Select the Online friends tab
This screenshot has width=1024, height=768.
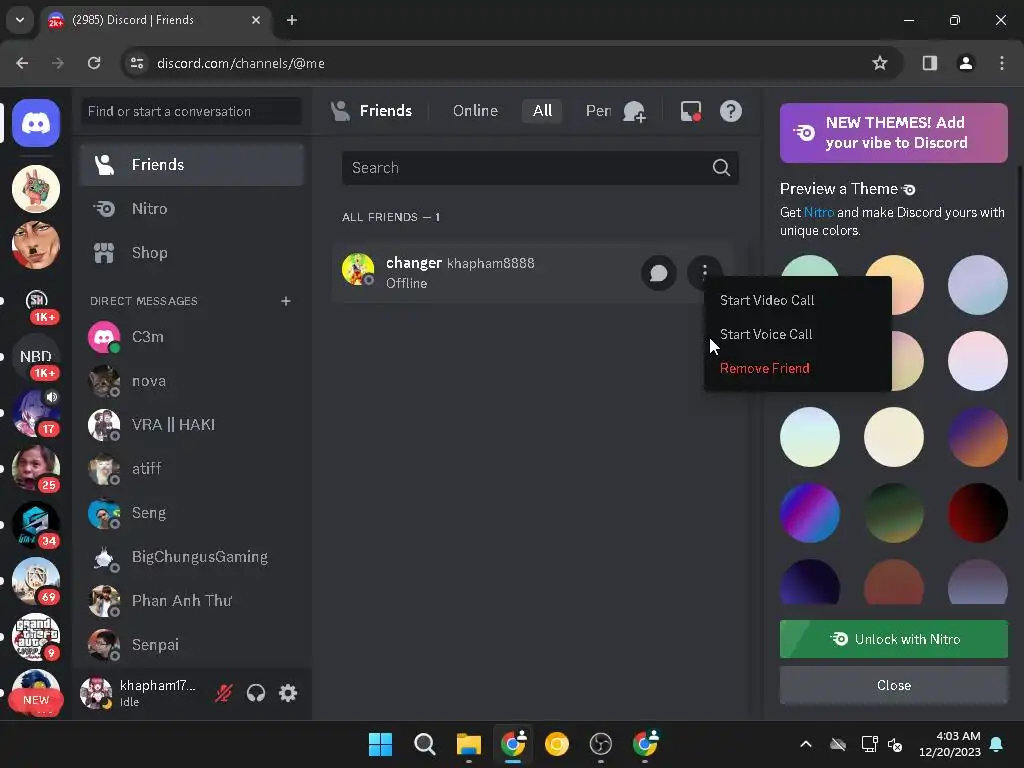[x=475, y=111]
